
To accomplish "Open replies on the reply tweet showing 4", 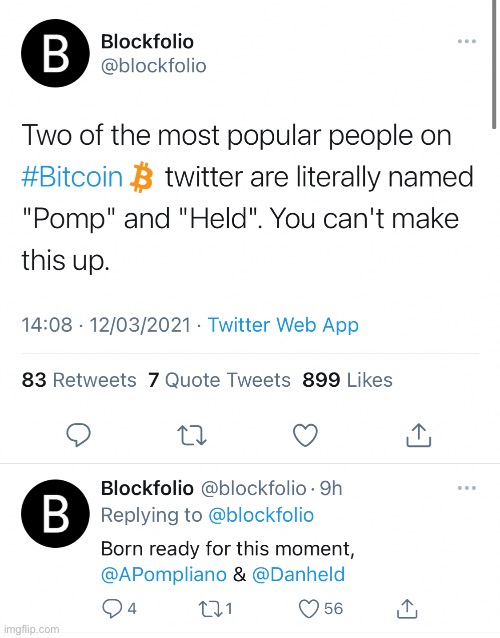I will click(119, 609).
